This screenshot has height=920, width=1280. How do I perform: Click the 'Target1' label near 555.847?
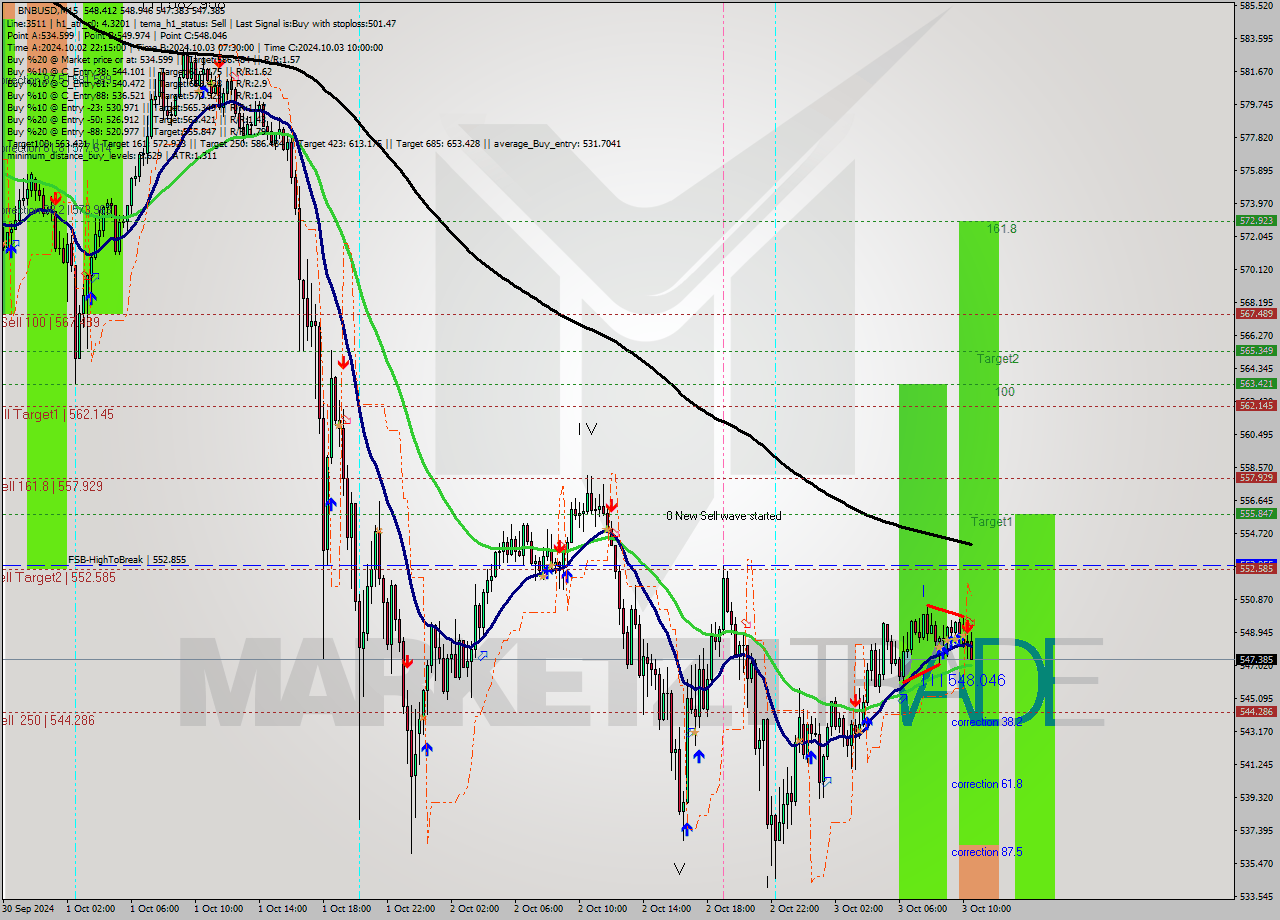click(992, 522)
